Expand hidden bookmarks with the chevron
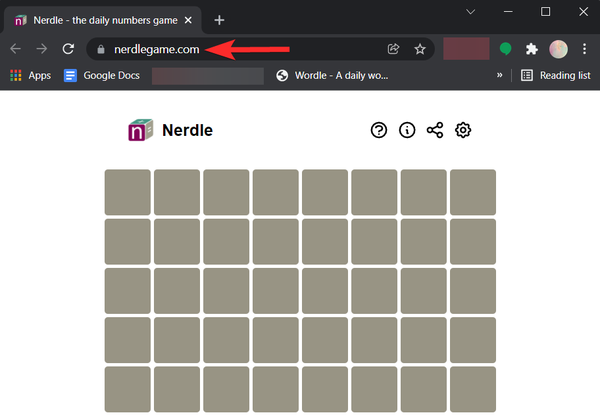The height and width of the screenshot is (415, 600). point(499,75)
